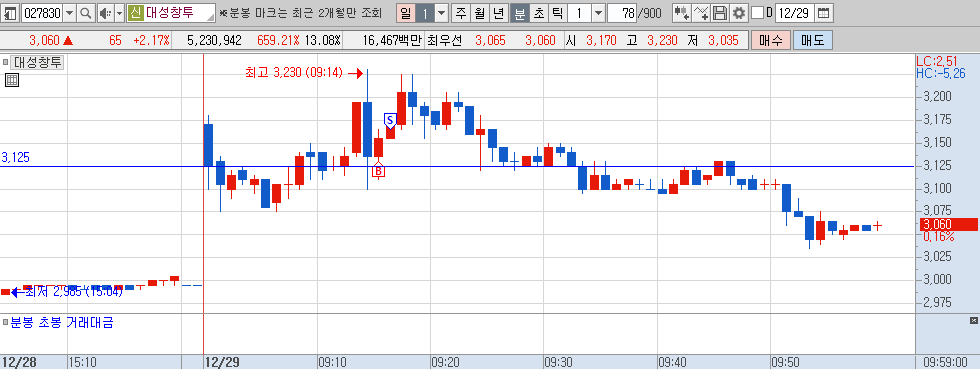
Task: Click the magnifier stock search icon
Action: pyautogui.click(x=86, y=13)
